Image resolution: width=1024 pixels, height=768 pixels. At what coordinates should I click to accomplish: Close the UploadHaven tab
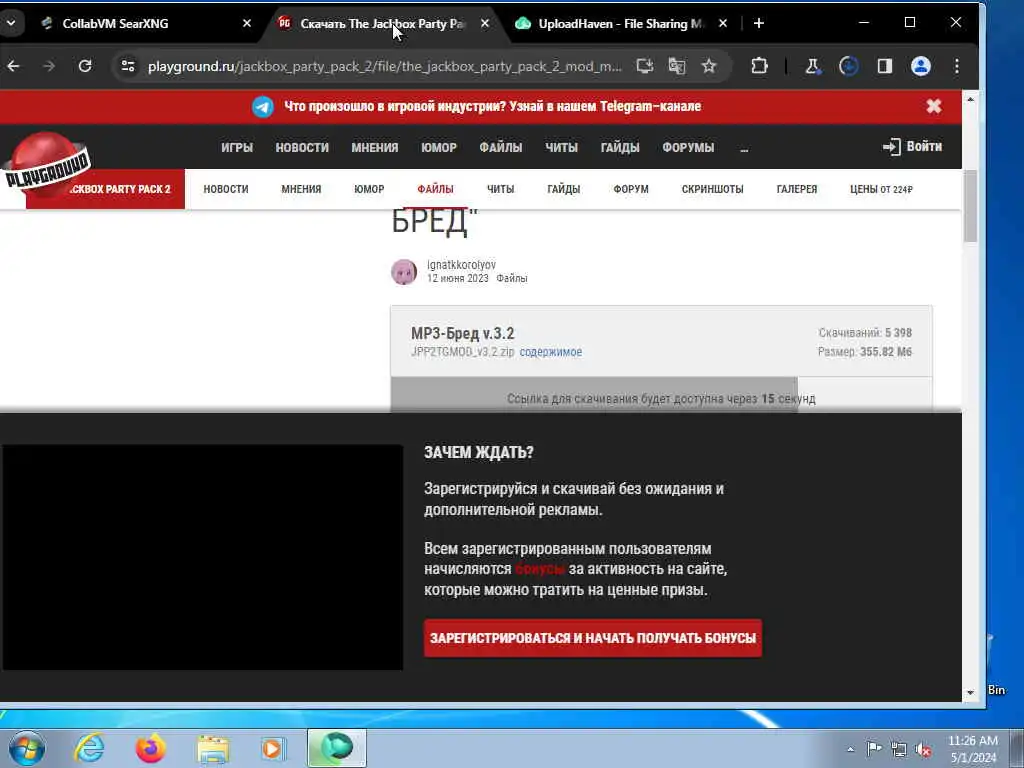[x=723, y=24]
